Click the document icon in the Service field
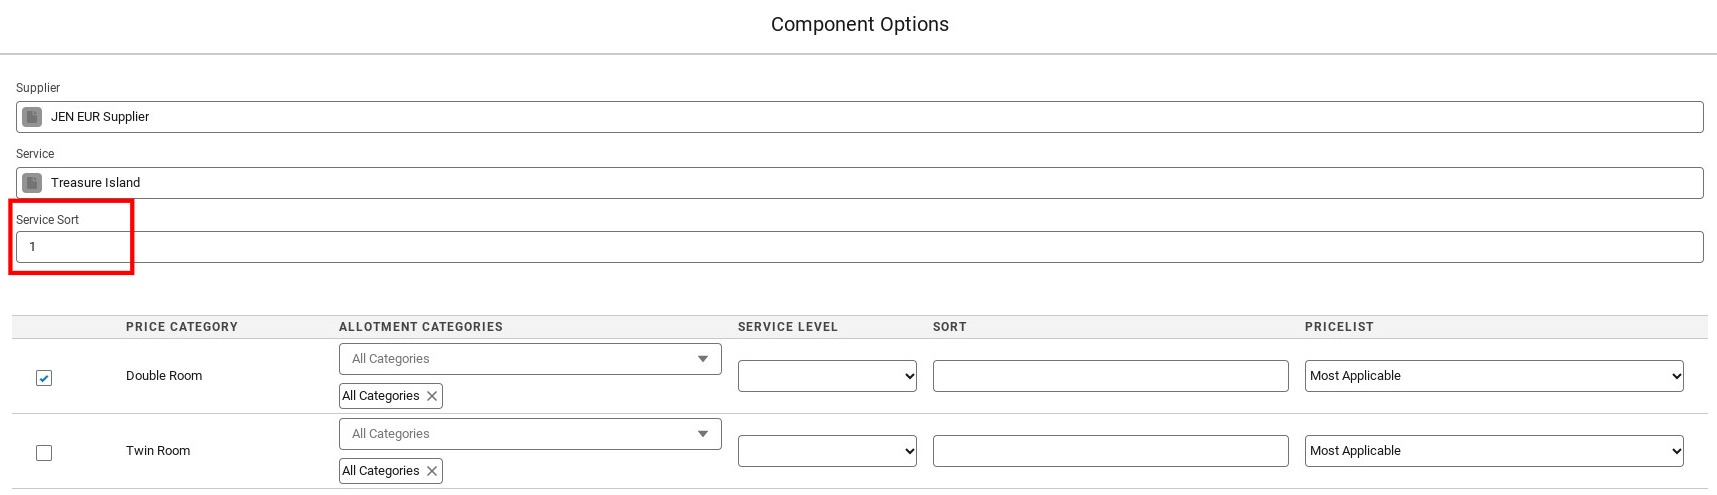This screenshot has height=495, width=1717. point(32,183)
